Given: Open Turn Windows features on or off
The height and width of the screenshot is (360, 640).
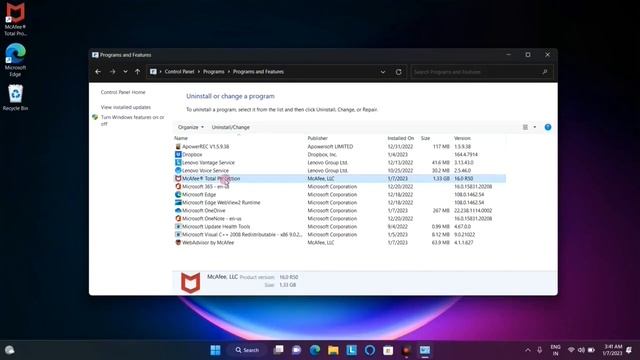Looking at the screenshot, I should point(132,120).
